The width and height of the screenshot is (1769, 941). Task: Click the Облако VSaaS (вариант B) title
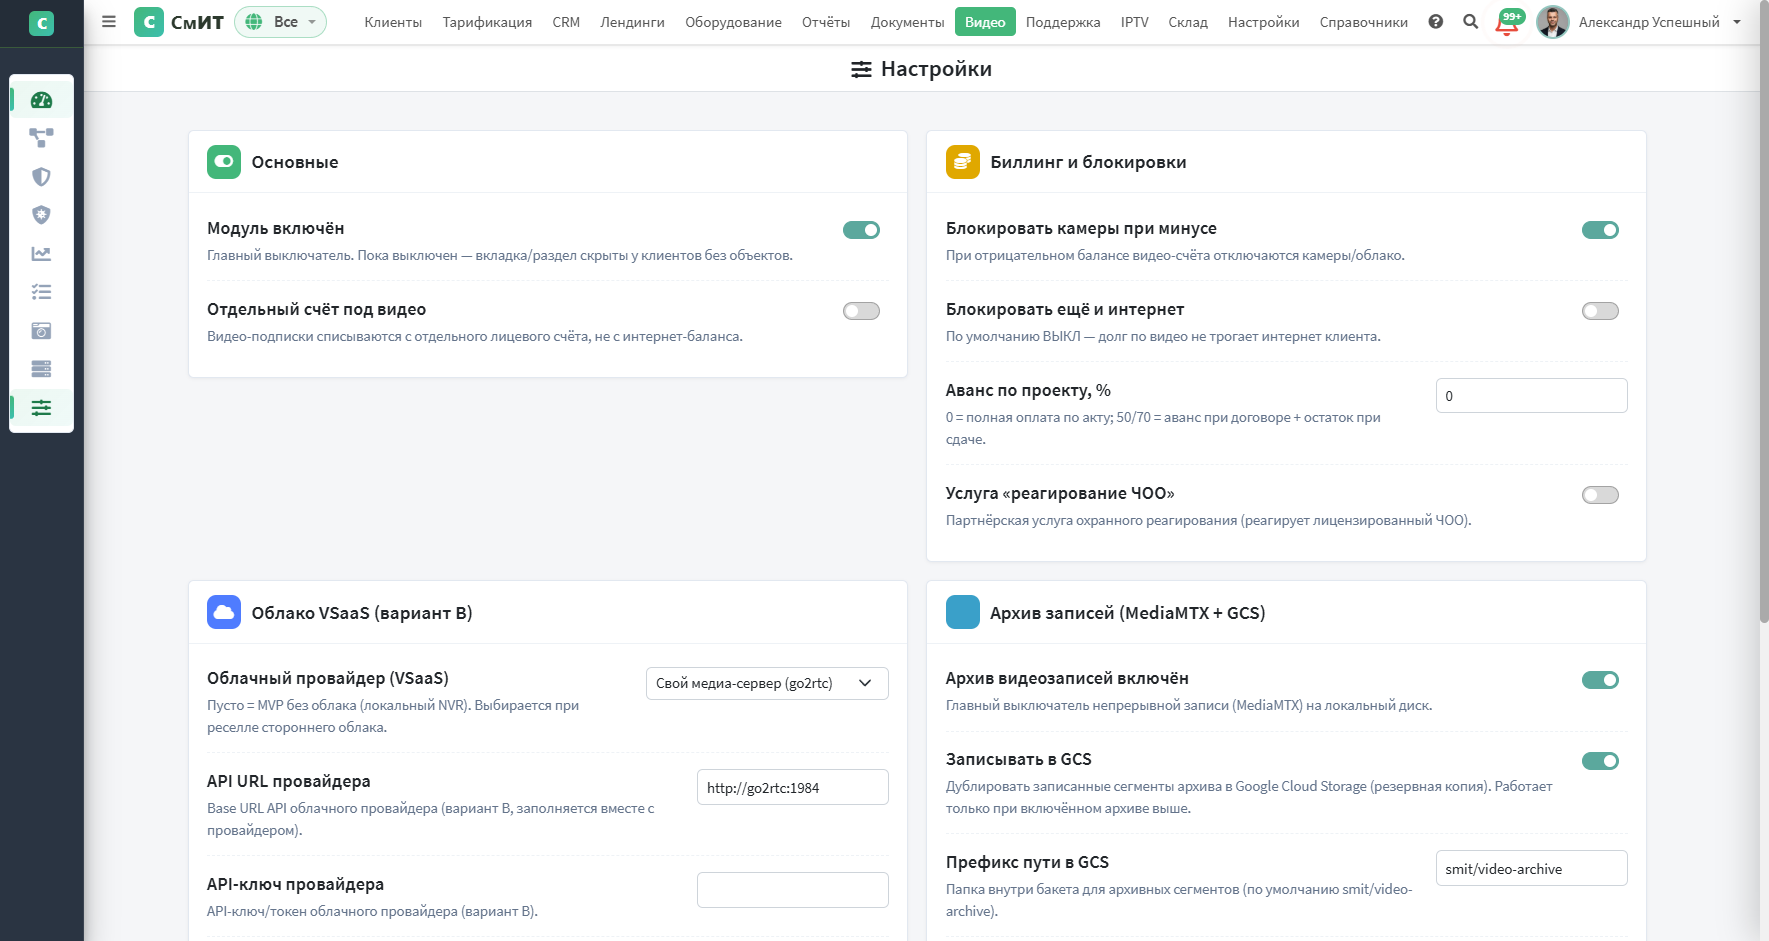[362, 613]
